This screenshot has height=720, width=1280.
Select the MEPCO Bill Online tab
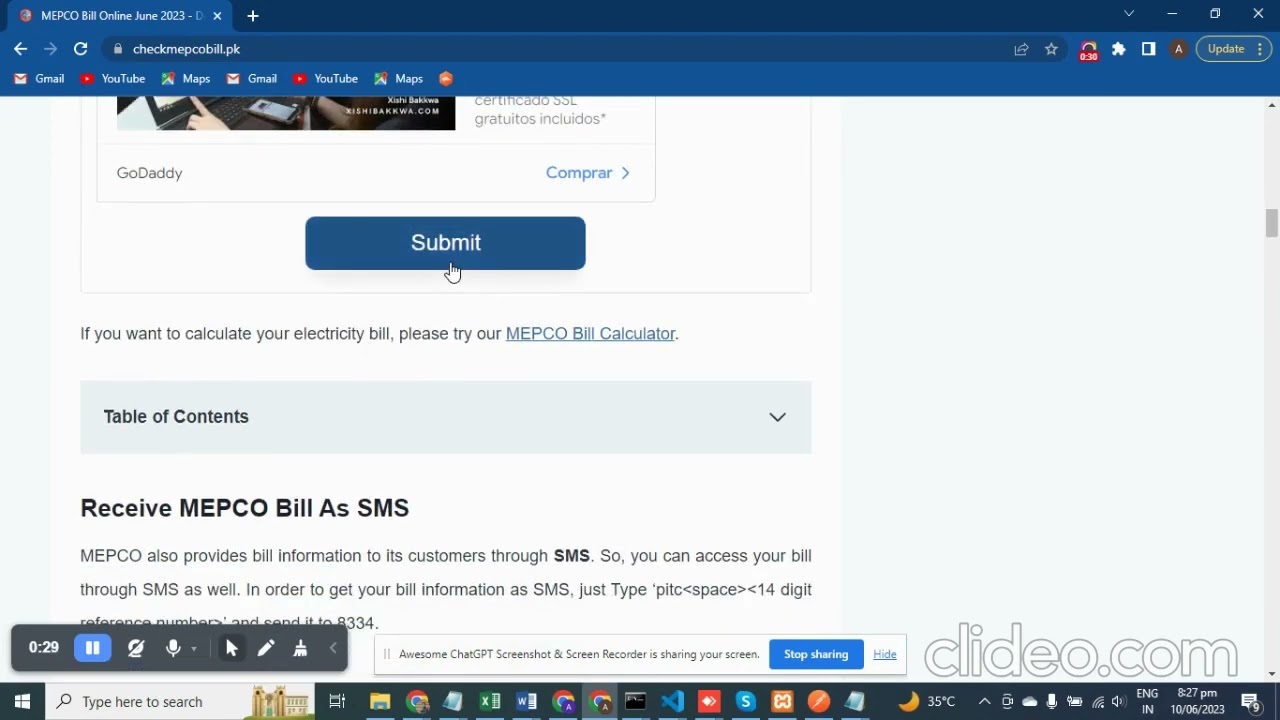(x=118, y=16)
